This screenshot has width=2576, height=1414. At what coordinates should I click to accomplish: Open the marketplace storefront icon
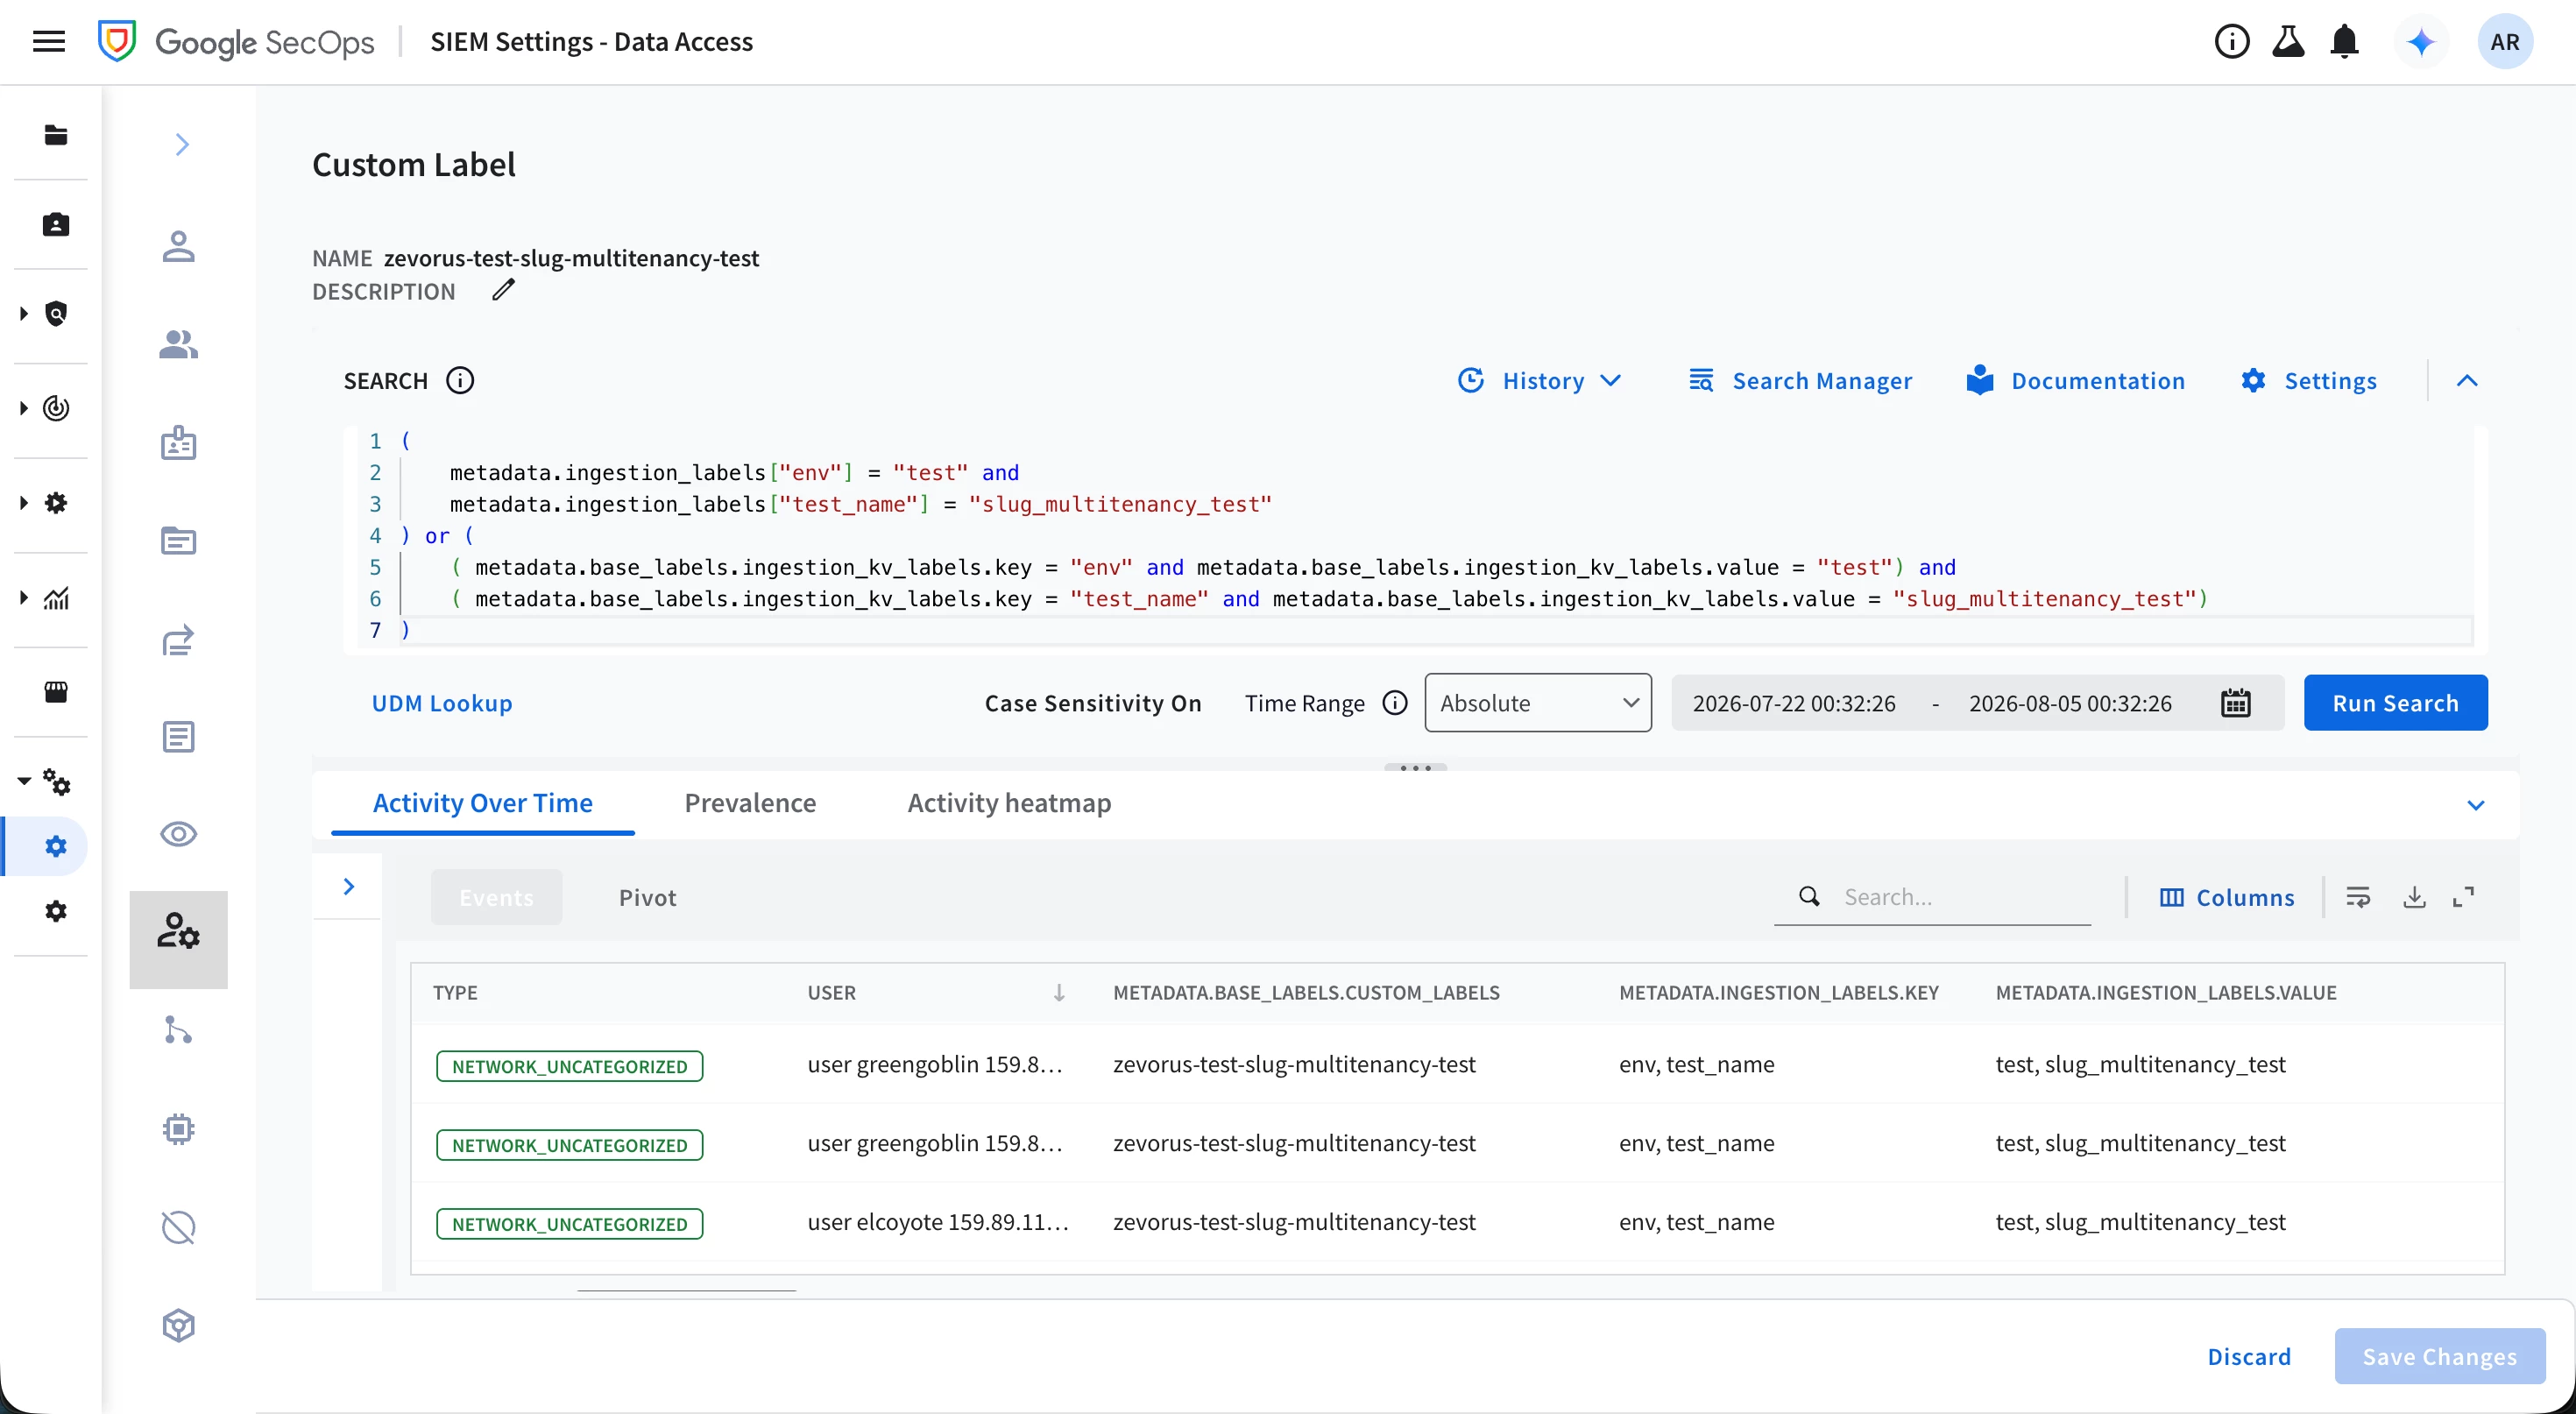point(56,692)
